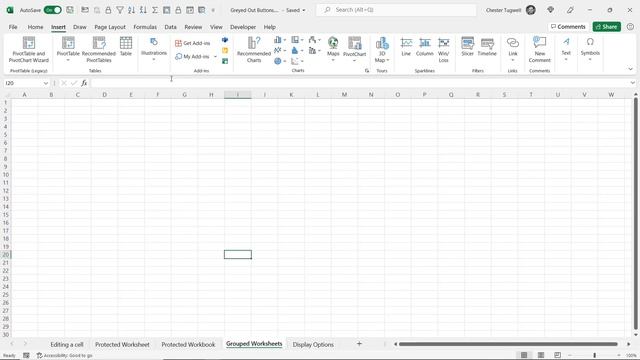The height and width of the screenshot is (360, 640).
Task: Expand My Add-ins dropdown arrow
Action: (215, 56)
